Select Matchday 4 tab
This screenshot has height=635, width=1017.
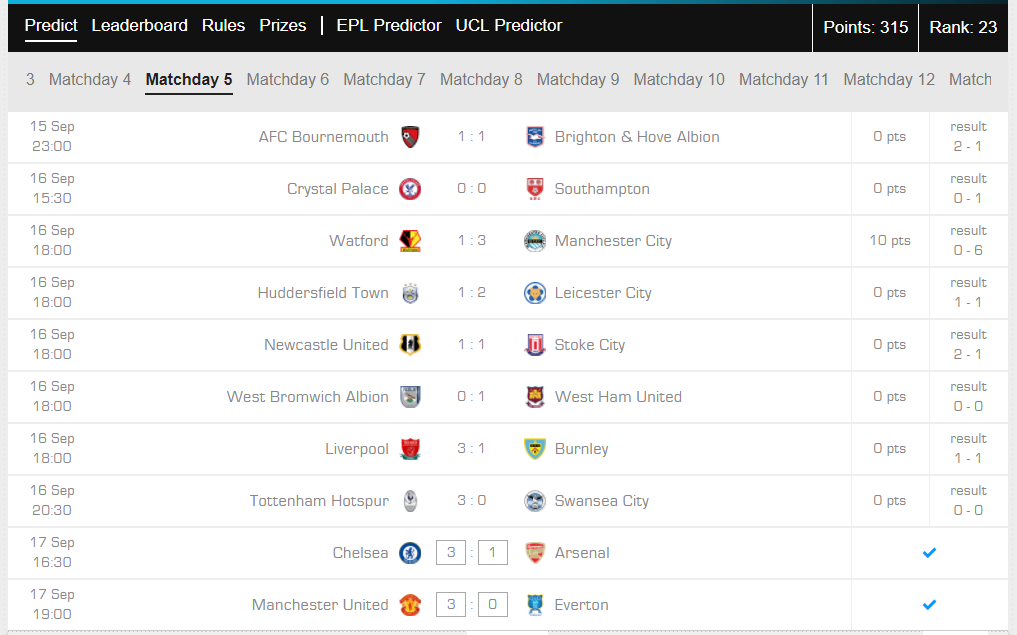(x=90, y=80)
